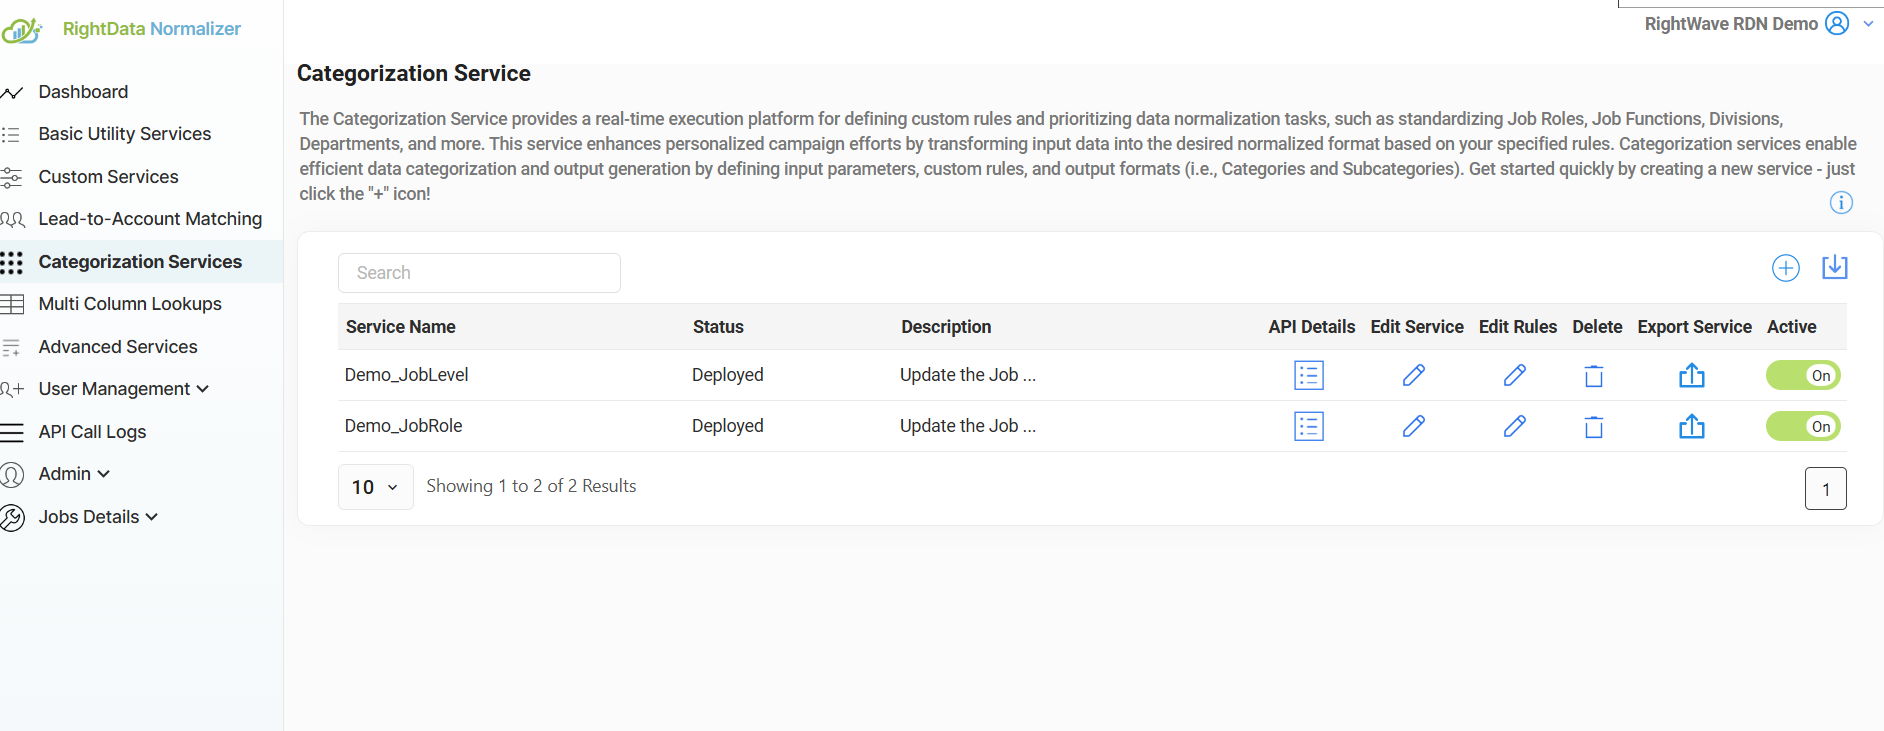The width and height of the screenshot is (1884, 731).
Task: Click the Status column header
Action: tap(718, 327)
